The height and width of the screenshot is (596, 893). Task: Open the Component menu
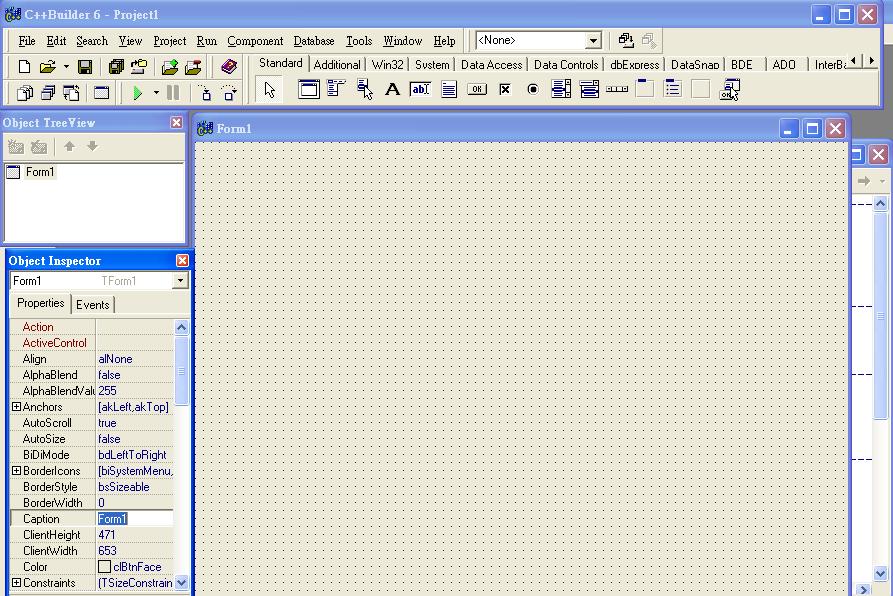(255, 41)
